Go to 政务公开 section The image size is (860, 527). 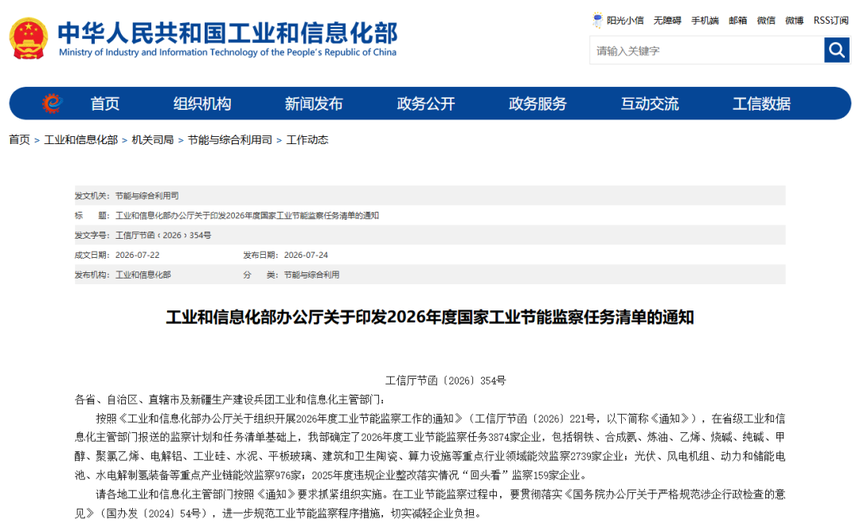pyautogui.click(x=426, y=104)
